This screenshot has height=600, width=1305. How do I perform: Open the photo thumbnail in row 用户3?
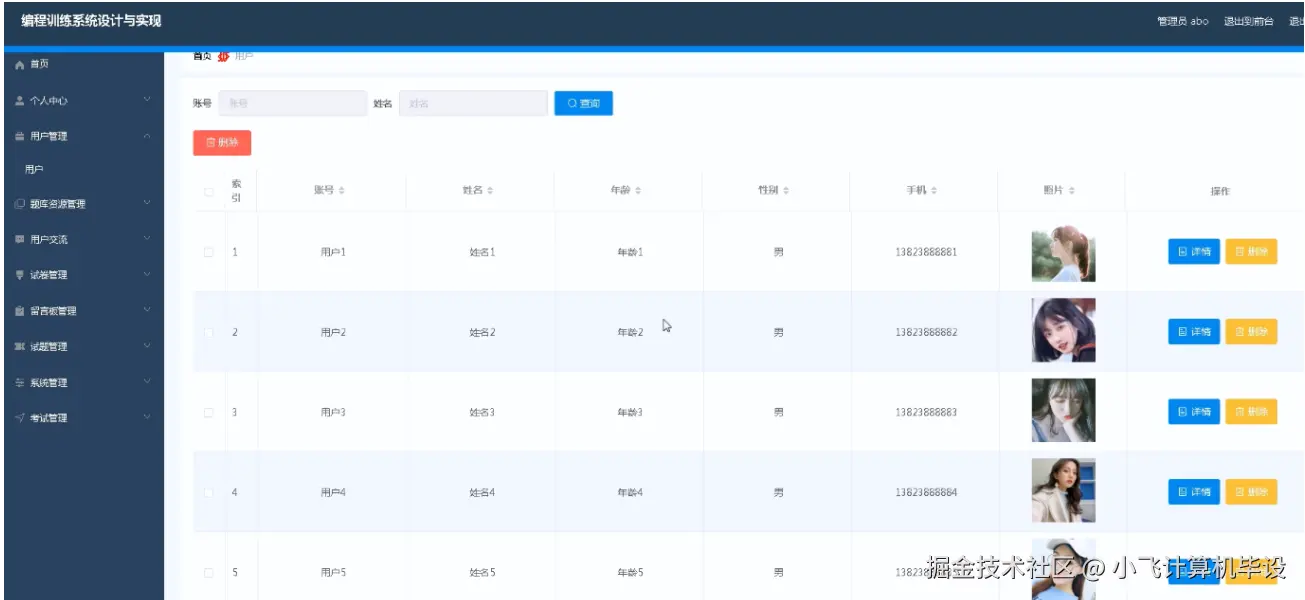[1063, 410]
